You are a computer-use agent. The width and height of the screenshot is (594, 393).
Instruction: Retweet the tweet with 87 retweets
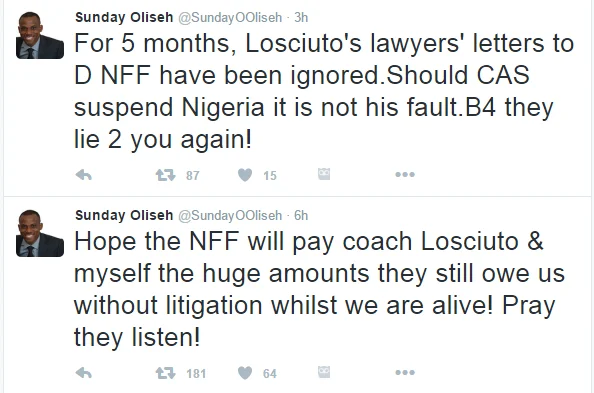click(x=166, y=175)
